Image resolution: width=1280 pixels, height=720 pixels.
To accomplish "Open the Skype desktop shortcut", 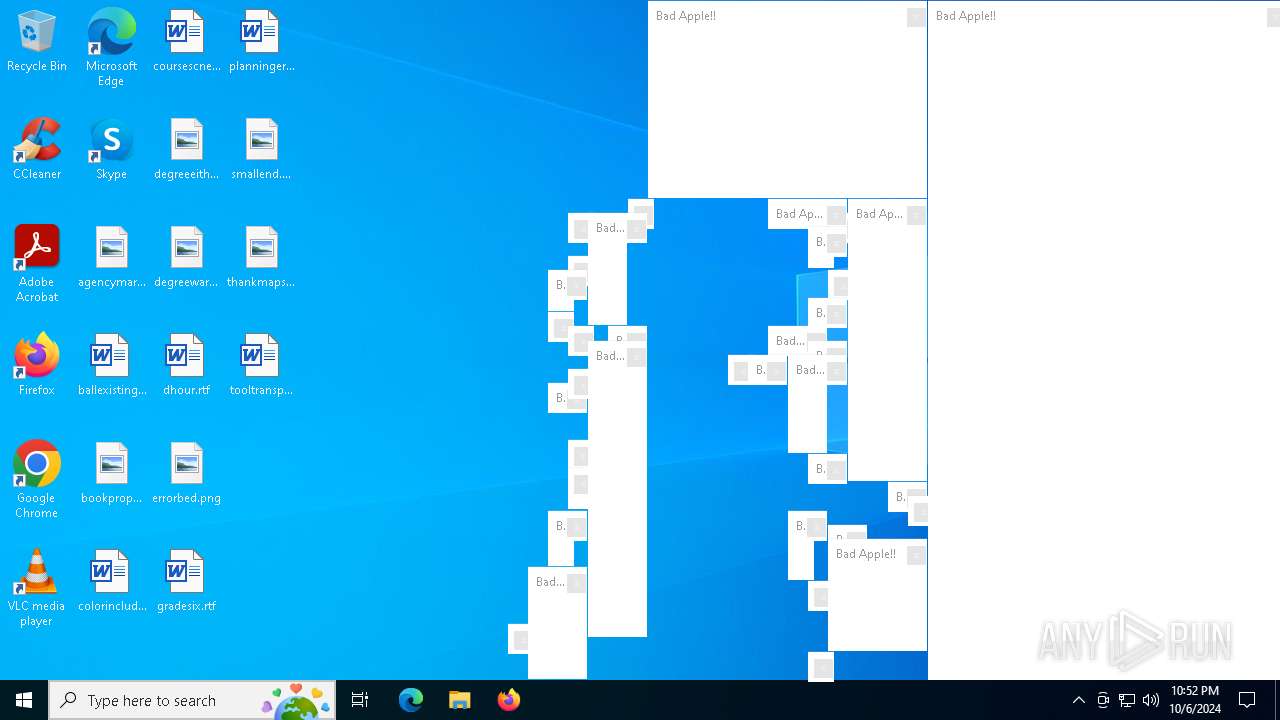I will coord(111,150).
